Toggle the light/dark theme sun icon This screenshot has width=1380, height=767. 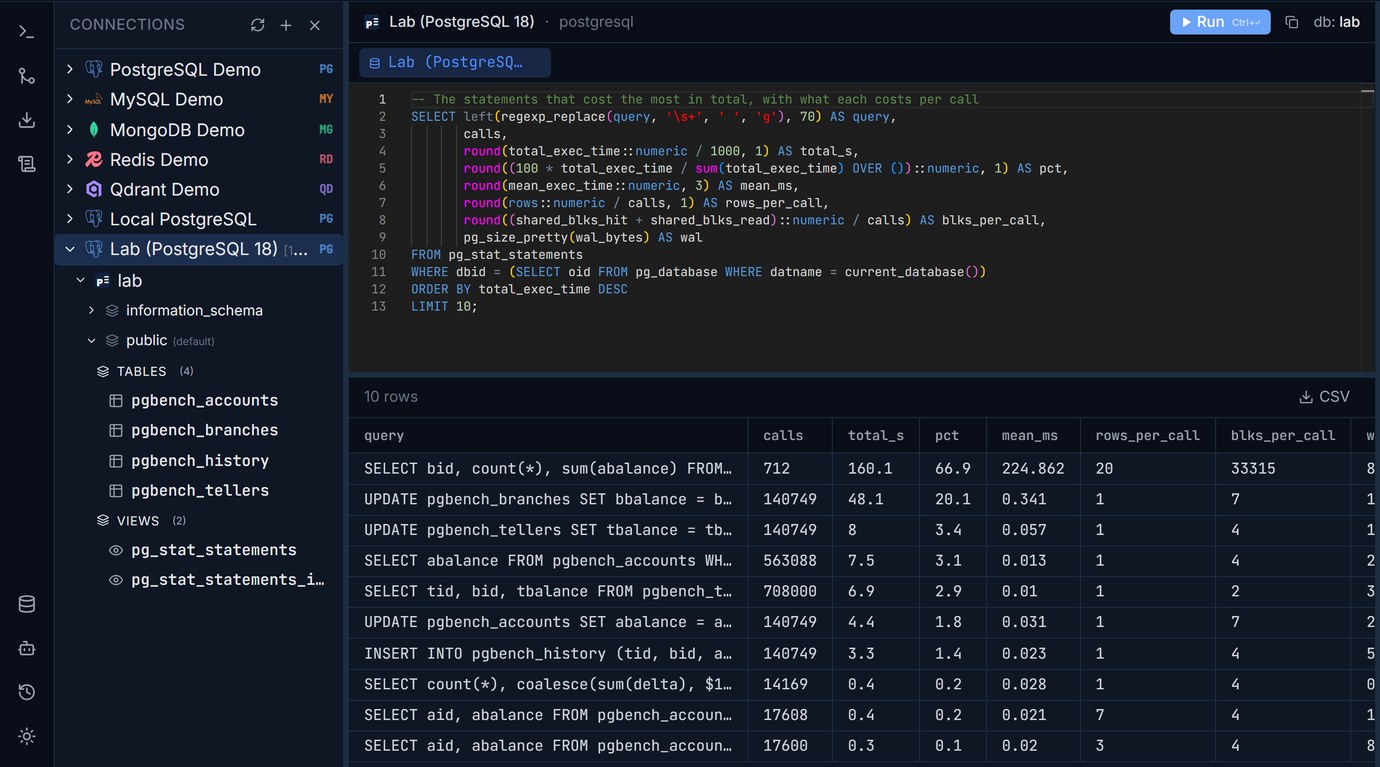click(x=27, y=736)
